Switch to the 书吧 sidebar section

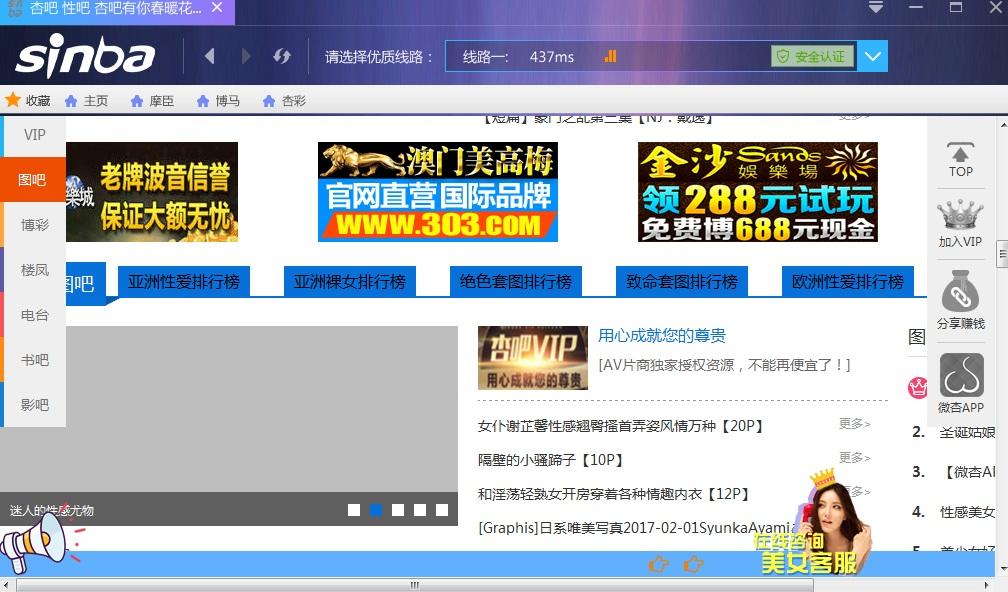35,360
